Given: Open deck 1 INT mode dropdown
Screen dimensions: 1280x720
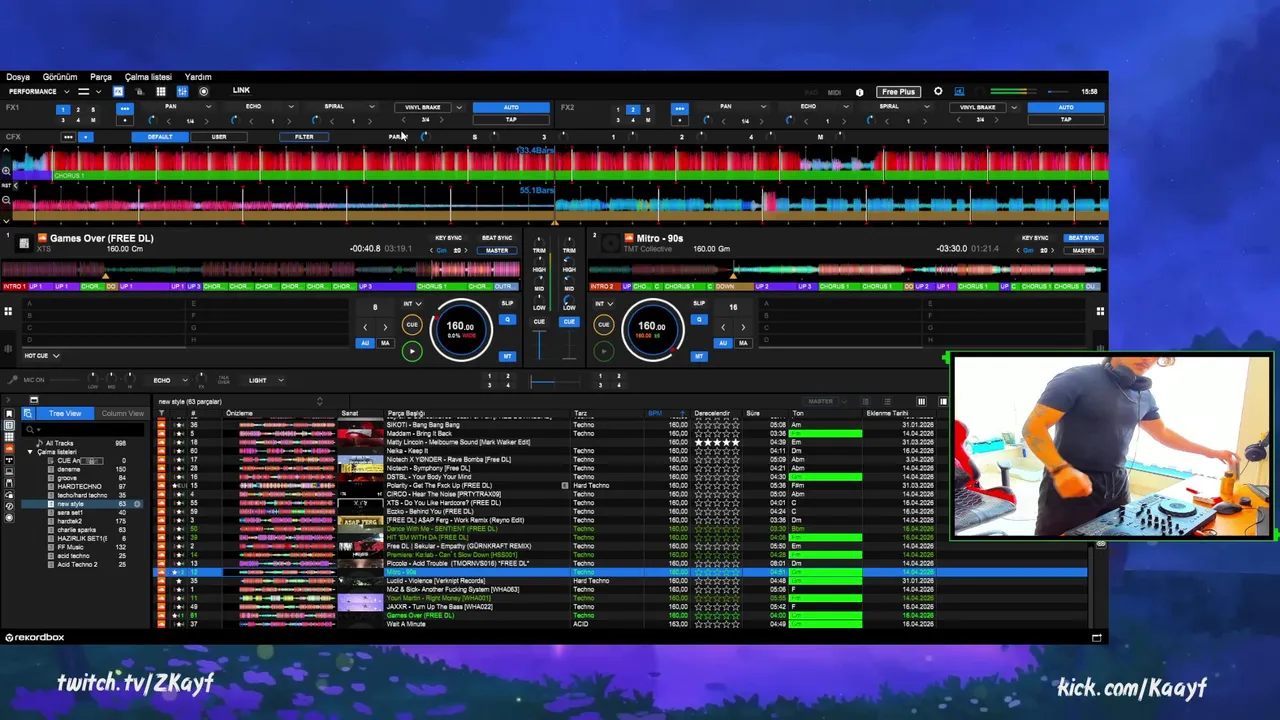Looking at the screenshot, I should pos(412,303).
